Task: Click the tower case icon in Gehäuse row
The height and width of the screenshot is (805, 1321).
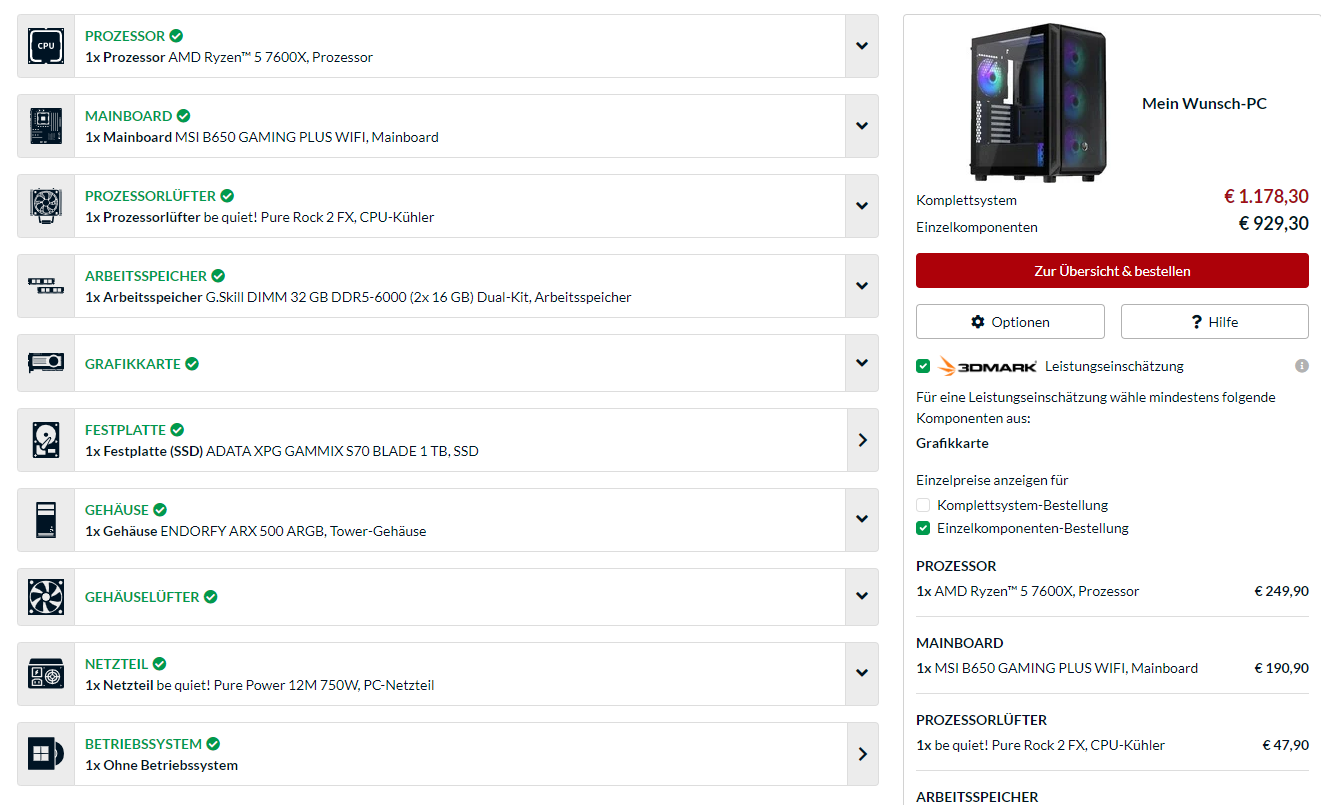Action: [x=46, y=520]
